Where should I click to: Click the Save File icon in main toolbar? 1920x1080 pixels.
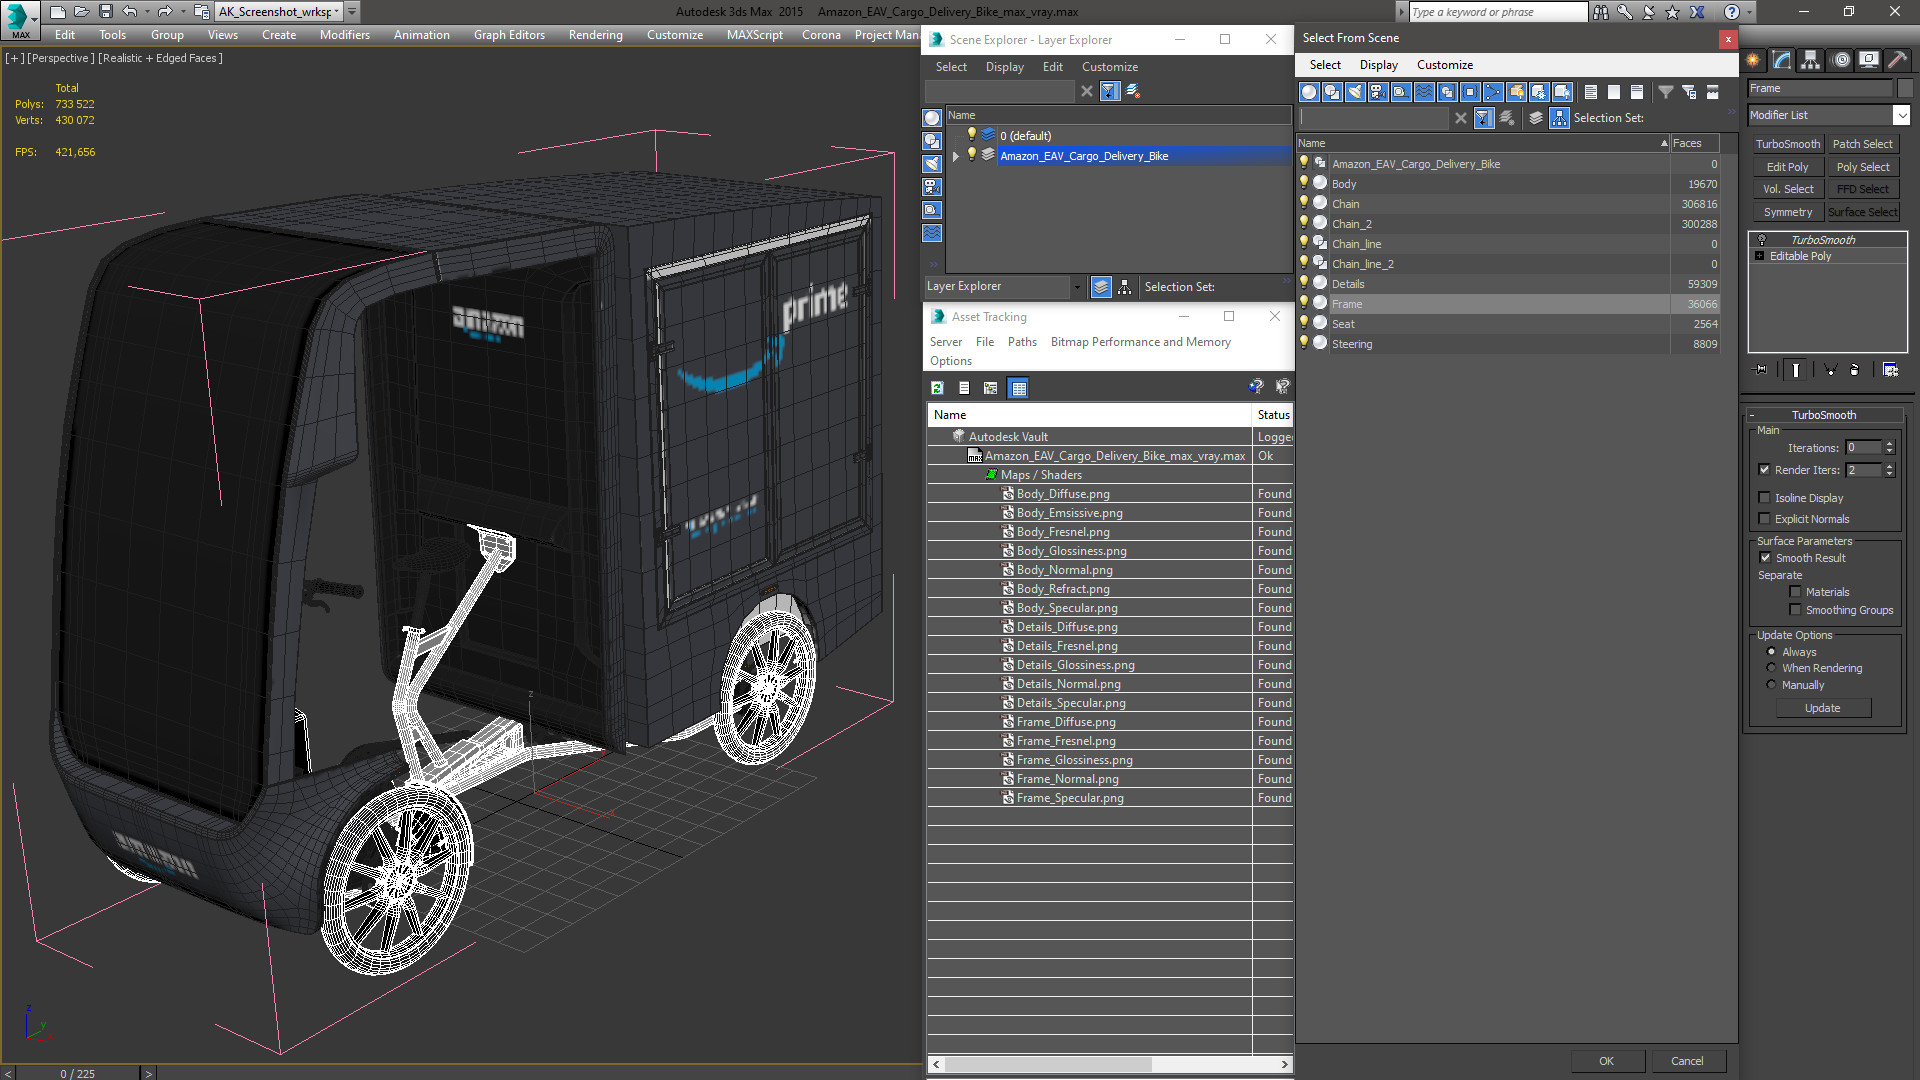coord(105,12)
